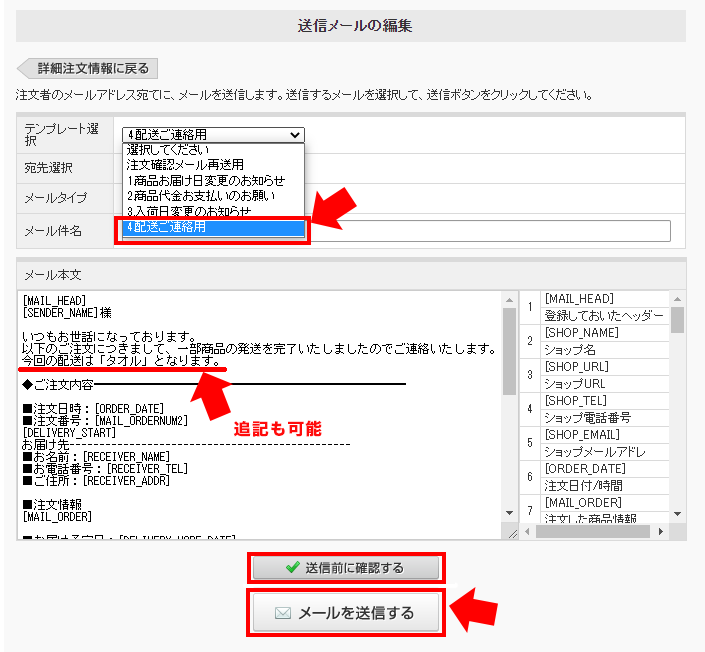705x652 pixels.
Task: Open the テンプレート選択 dropdown
Action: [213, 134]
